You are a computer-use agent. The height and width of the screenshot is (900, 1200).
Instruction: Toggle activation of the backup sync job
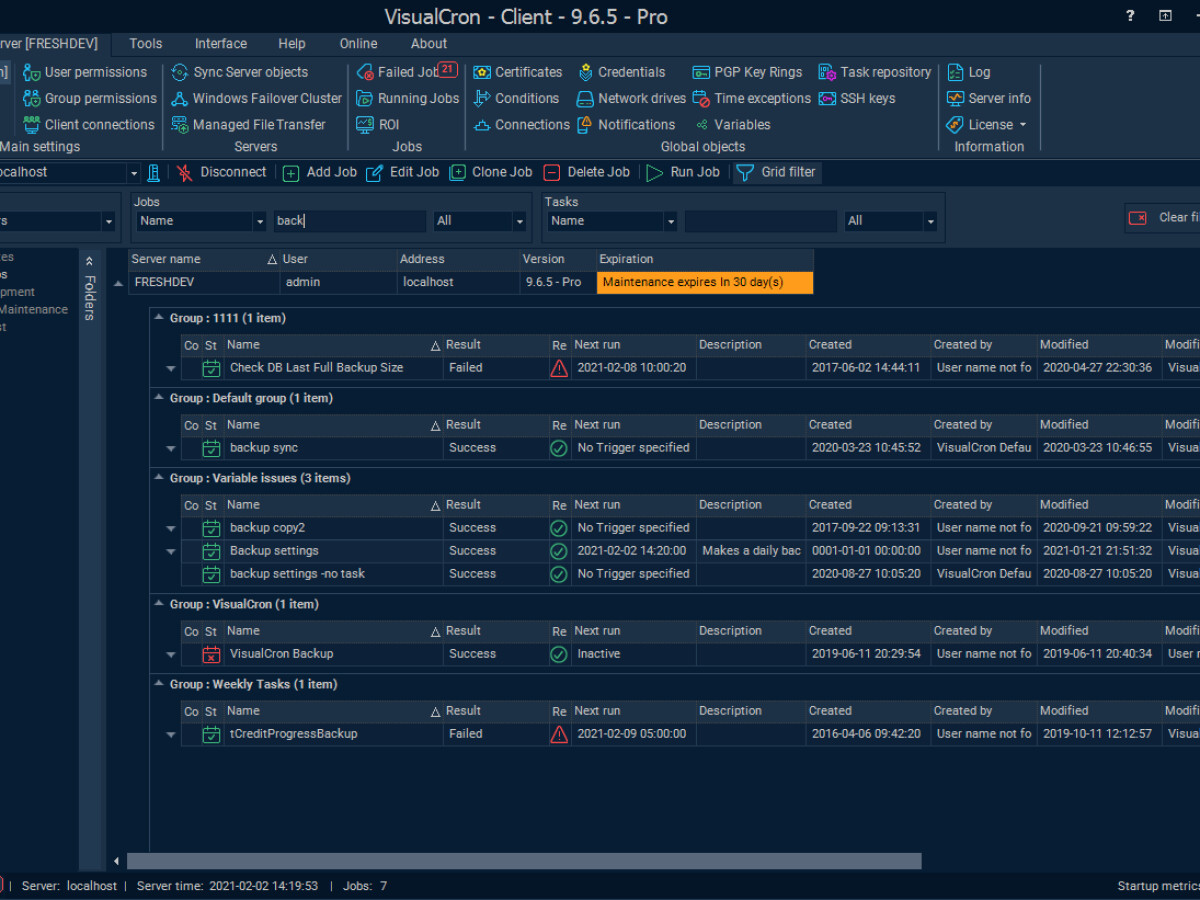pos(210,448)
